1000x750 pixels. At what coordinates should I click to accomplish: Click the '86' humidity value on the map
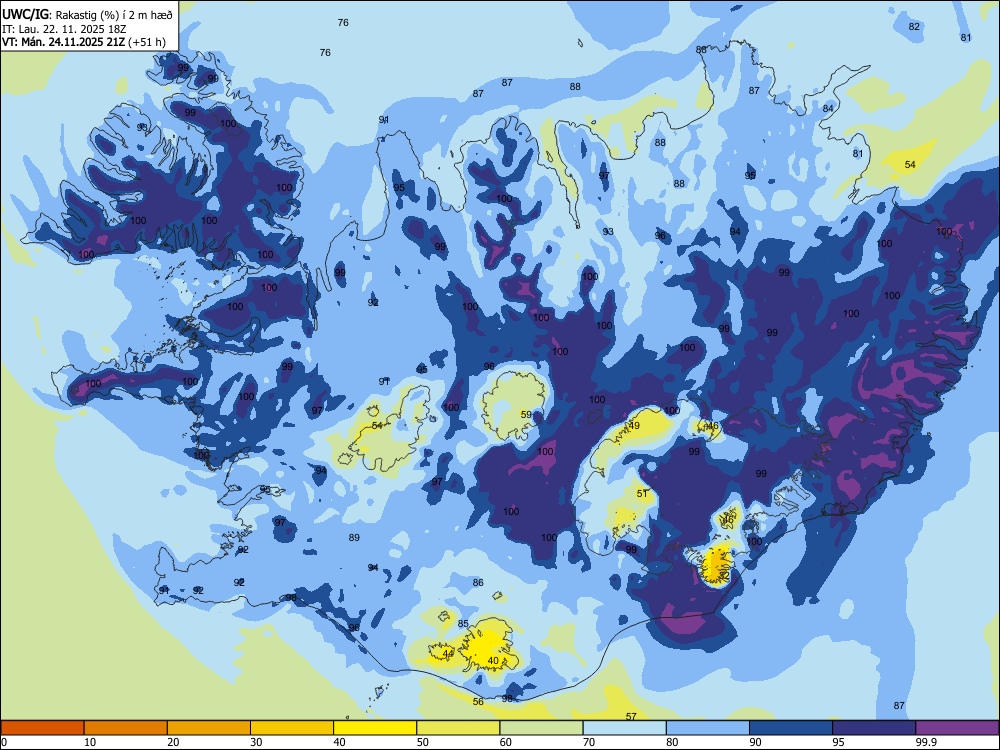click(478, 582)
